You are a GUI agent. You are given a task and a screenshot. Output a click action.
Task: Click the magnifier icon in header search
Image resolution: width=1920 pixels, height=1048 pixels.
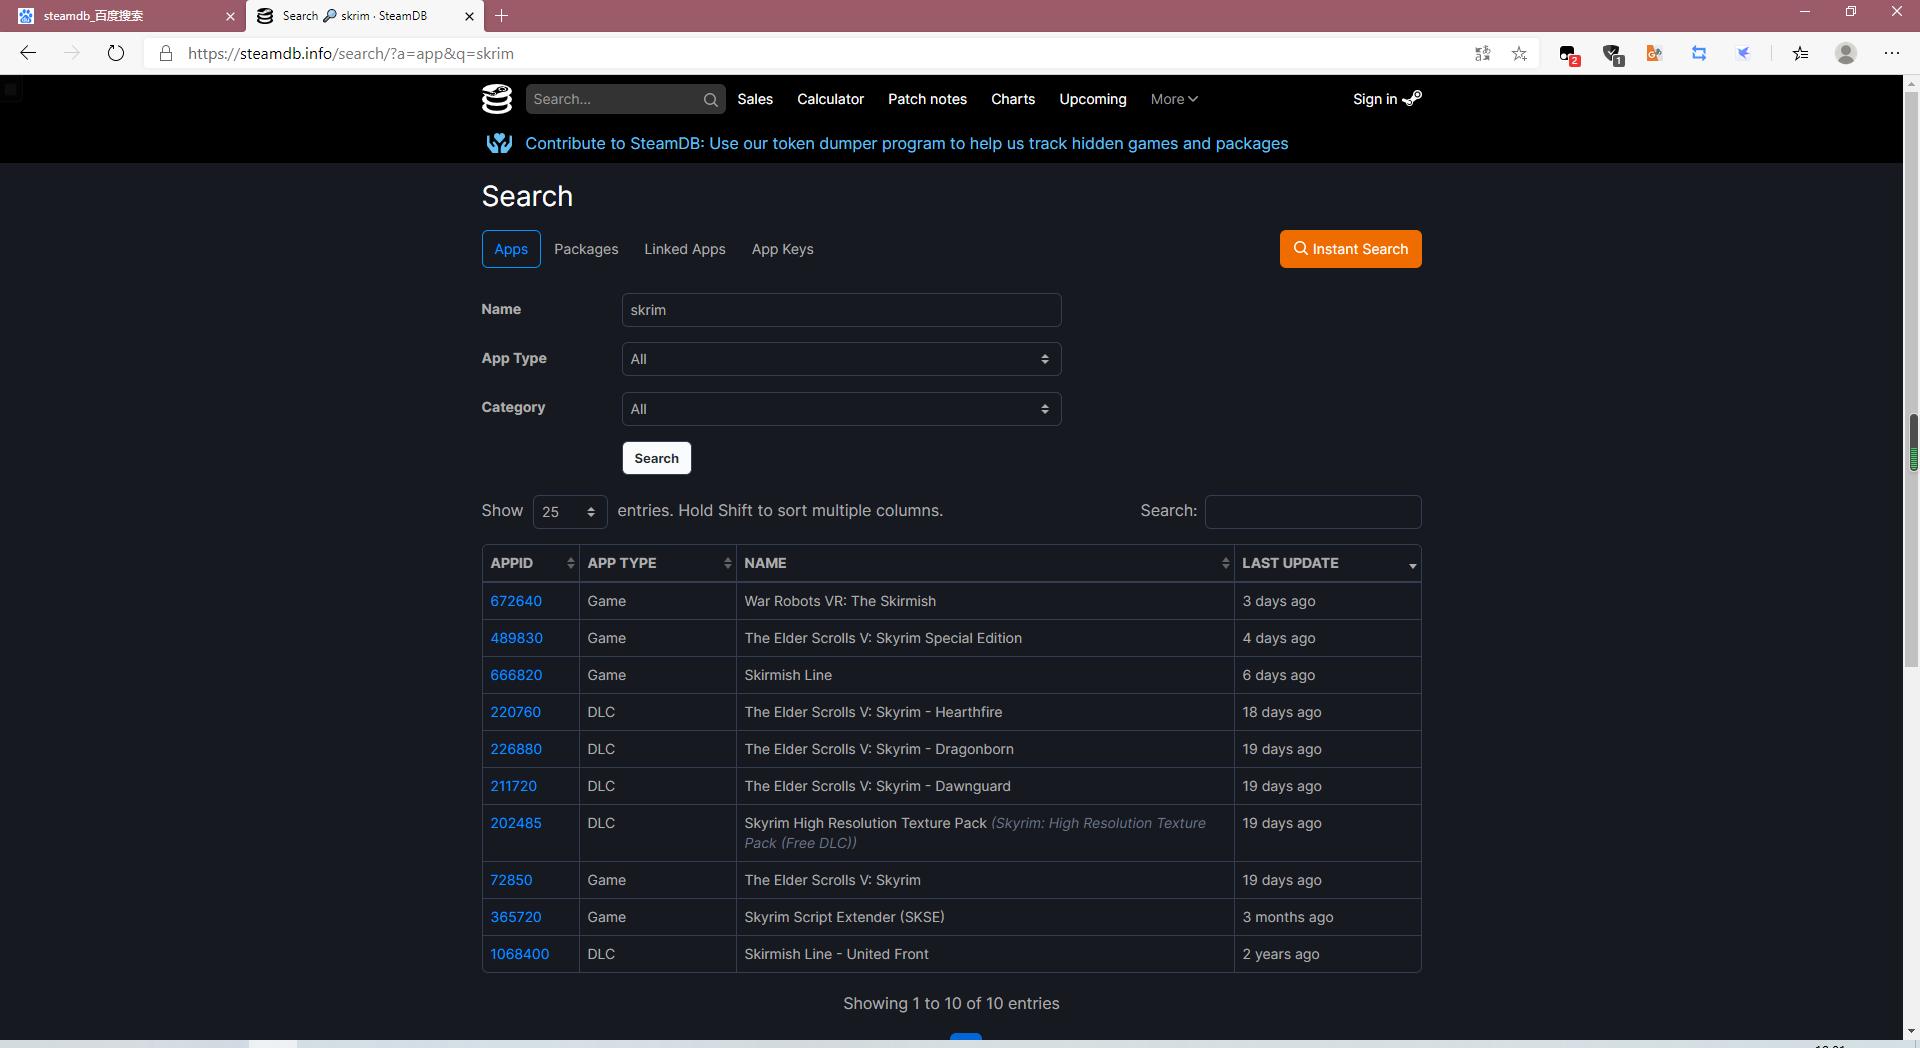(x=710, y=99)
